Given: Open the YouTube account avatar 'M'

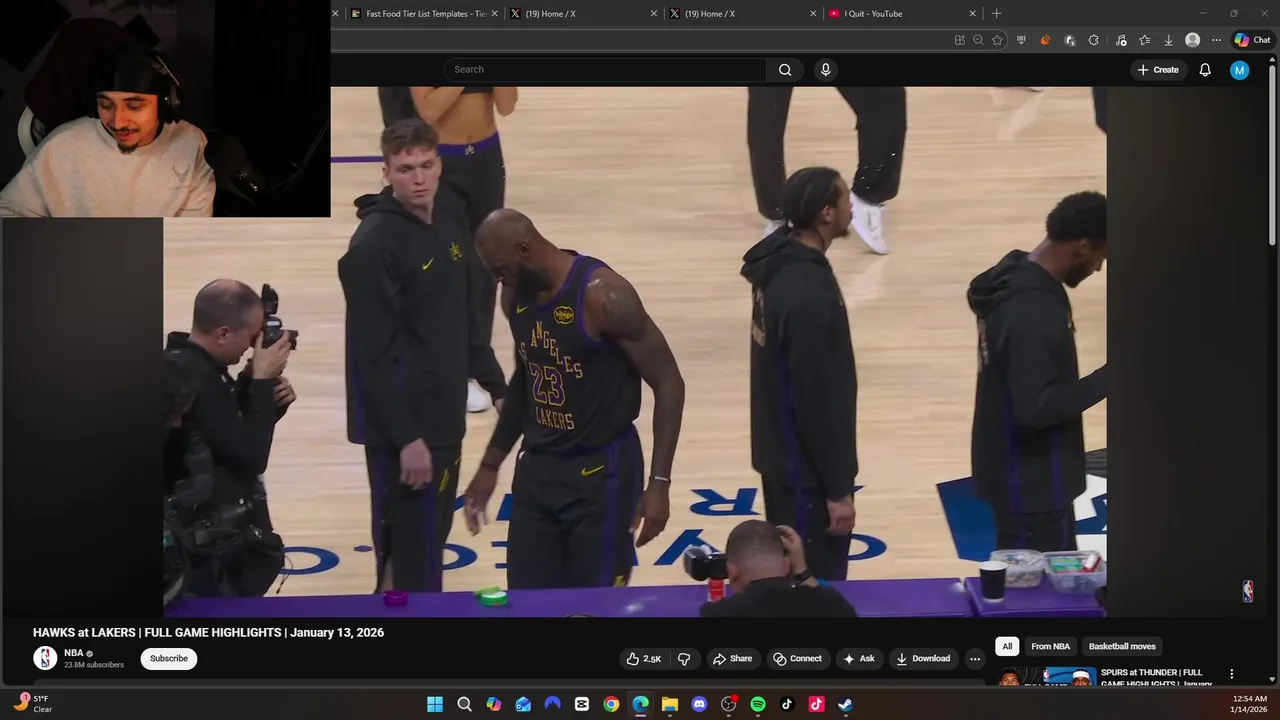Looking at the screenshot, I should 1239,70.
